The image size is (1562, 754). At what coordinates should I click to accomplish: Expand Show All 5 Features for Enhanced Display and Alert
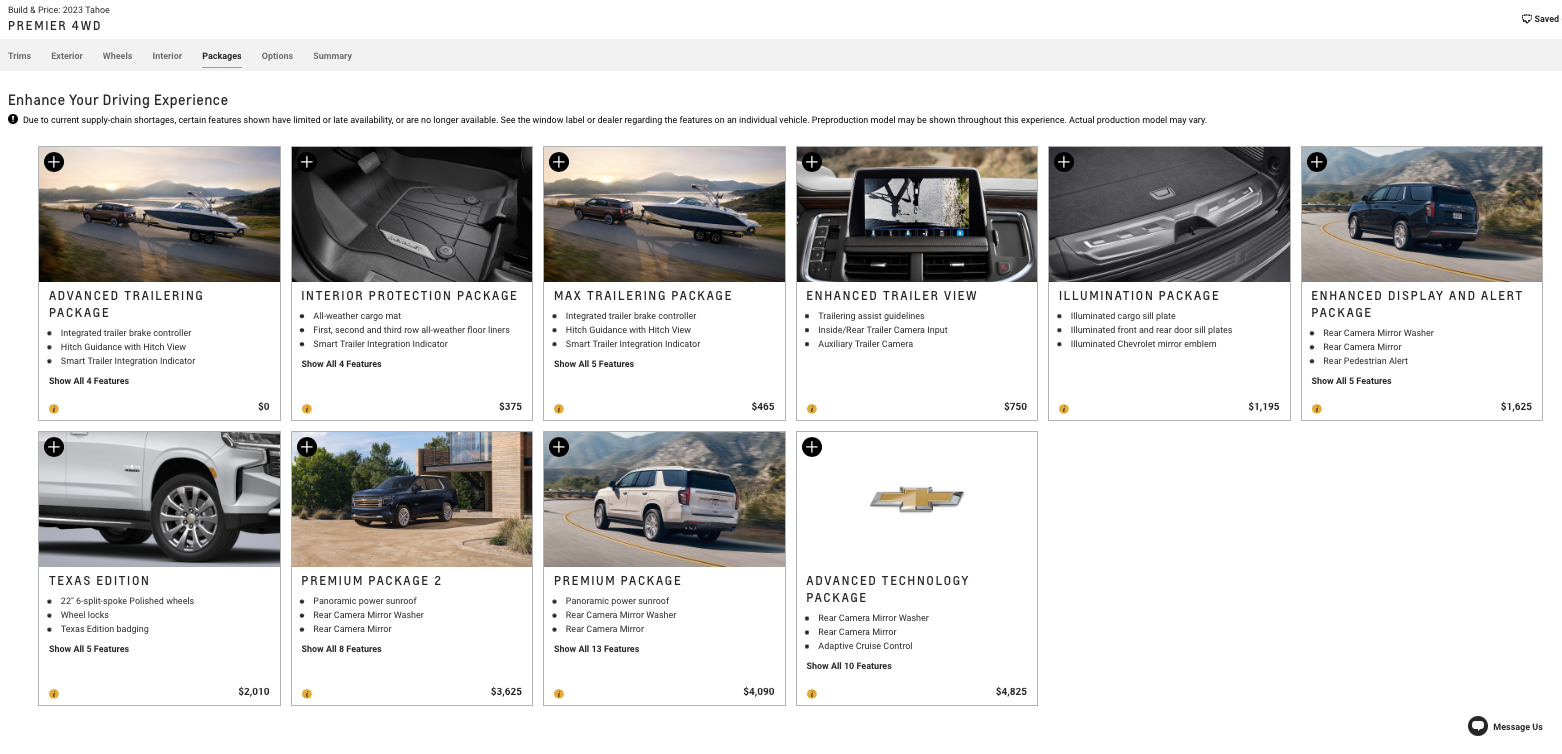click(x=1351, y=381)
